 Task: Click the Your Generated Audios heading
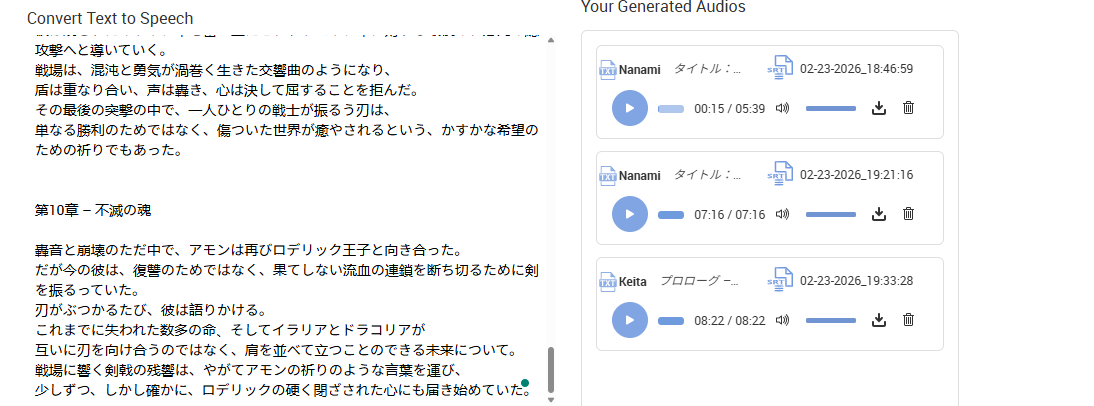pyautogui.click(x=663, y=7)
